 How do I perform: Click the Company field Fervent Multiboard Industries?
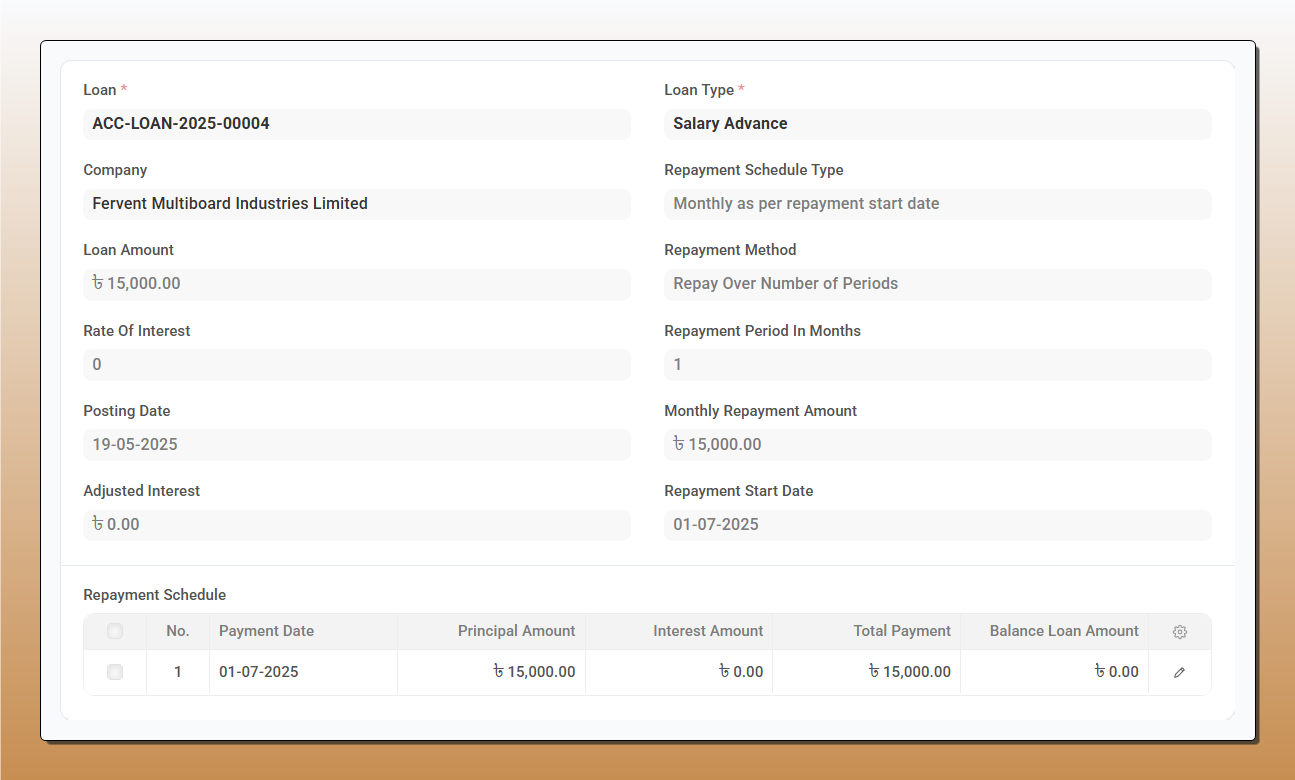click(x=357, y=204)
